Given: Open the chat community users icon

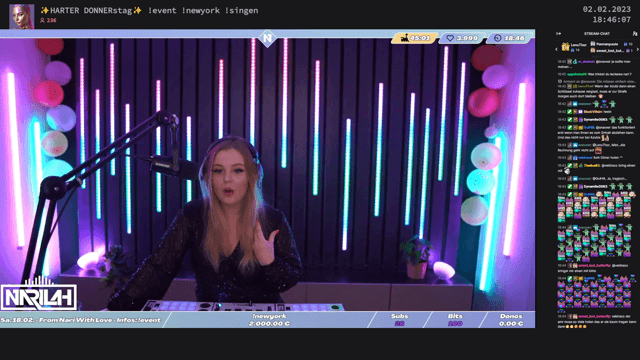Looking at the screenshot, I should [x=635, y=33].
